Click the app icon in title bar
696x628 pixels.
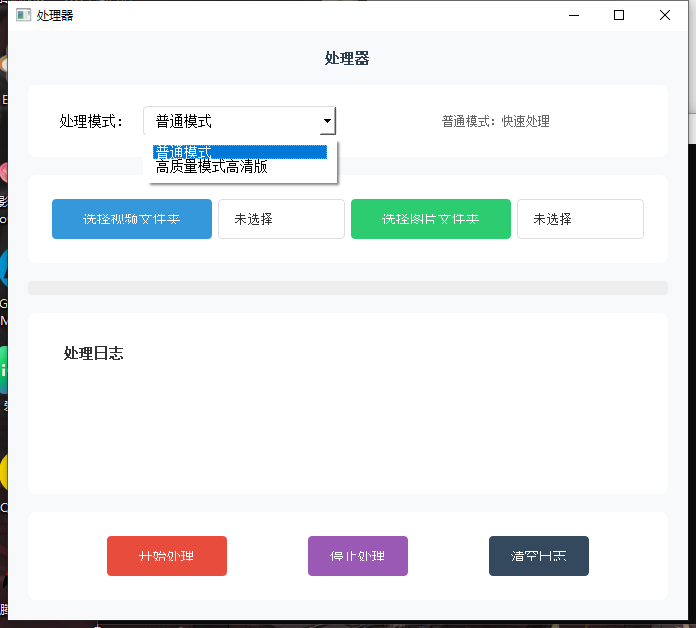click(x=23, y=16)
